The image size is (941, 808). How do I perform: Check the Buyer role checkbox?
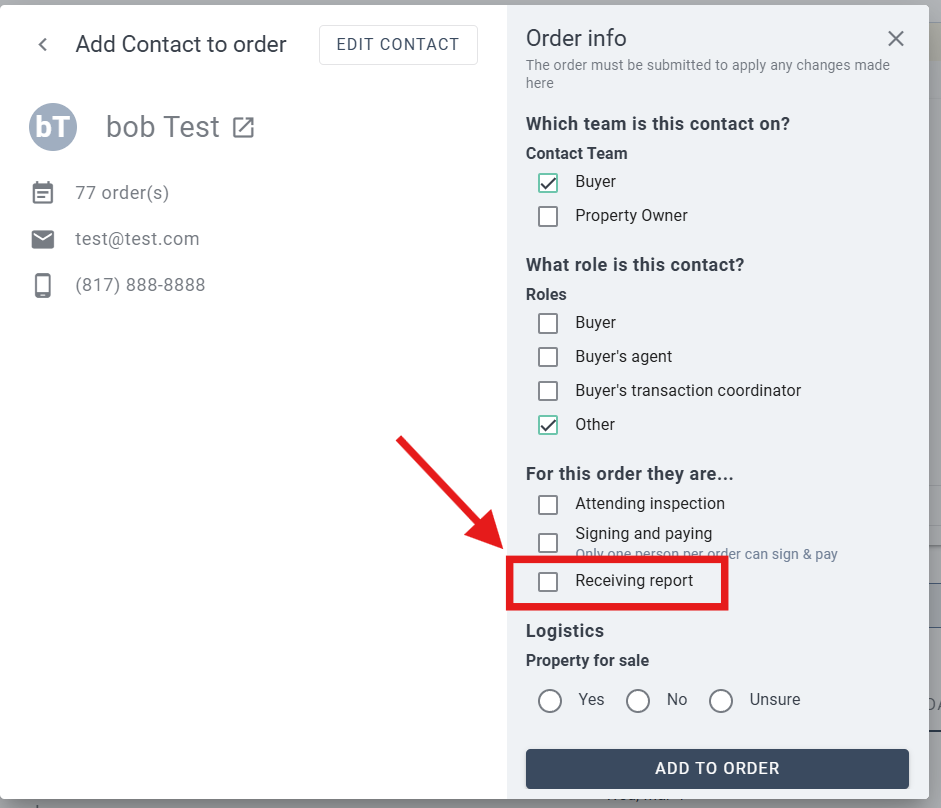point(548,323)
